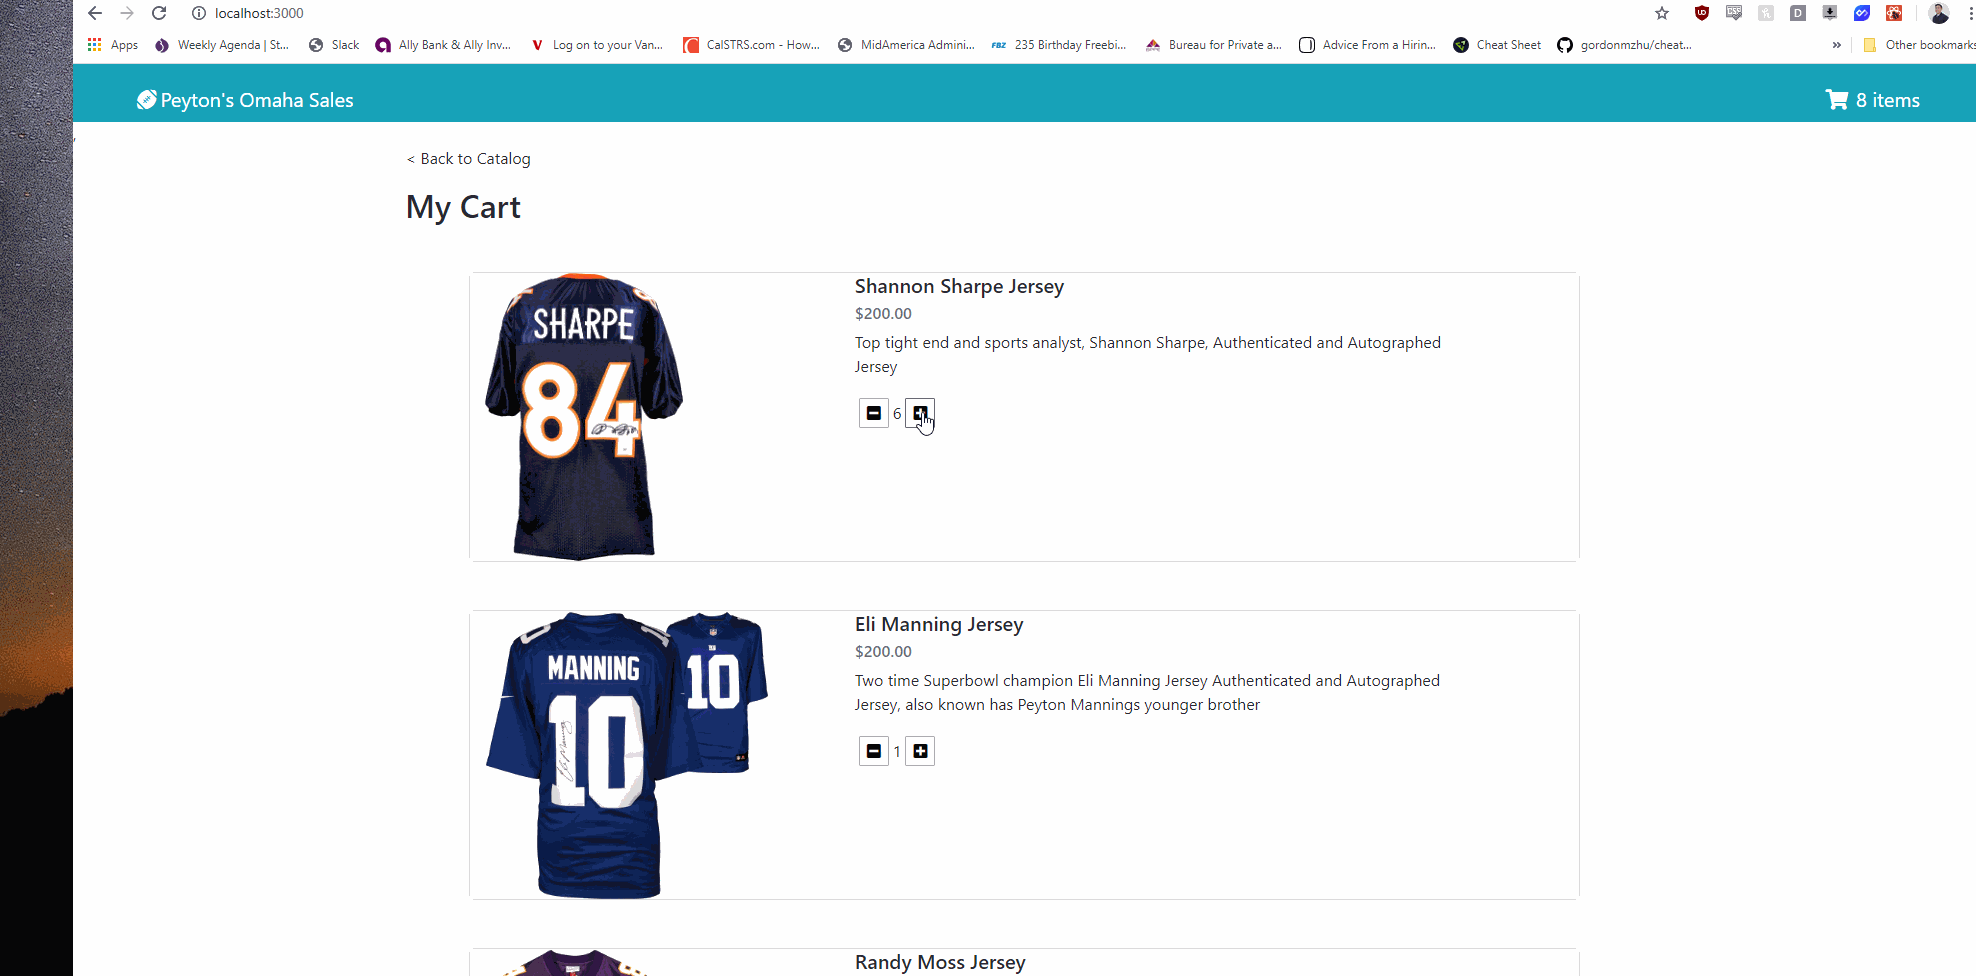Open the Other bookmarks folder
1976x976 pixels.
pyautogui.click(x=1919, y=45)
